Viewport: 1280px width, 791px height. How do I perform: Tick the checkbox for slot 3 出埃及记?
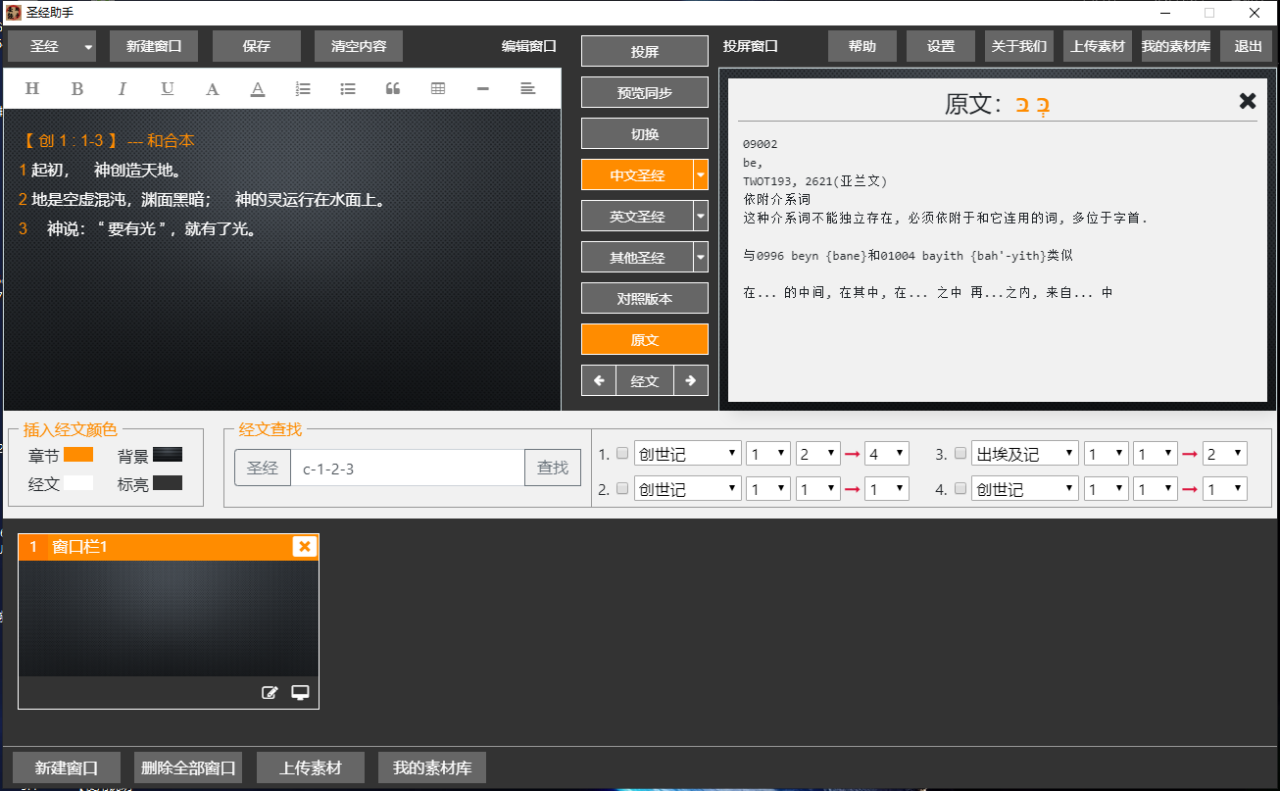click(960, 454)
